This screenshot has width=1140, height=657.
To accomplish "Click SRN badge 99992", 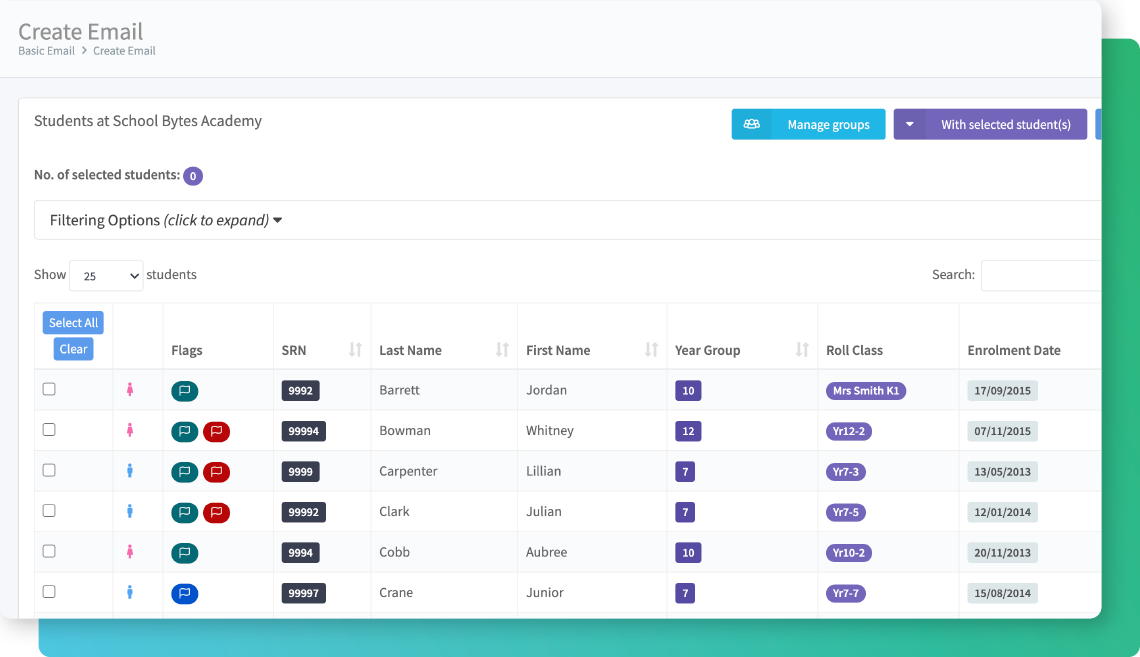I will tap(304, 512).
